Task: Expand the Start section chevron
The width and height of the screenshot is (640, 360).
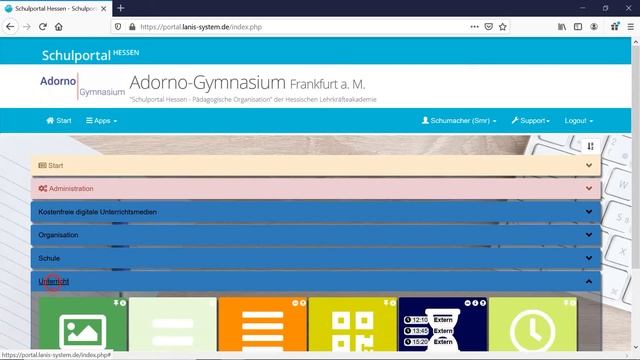Action: (589, 165)
